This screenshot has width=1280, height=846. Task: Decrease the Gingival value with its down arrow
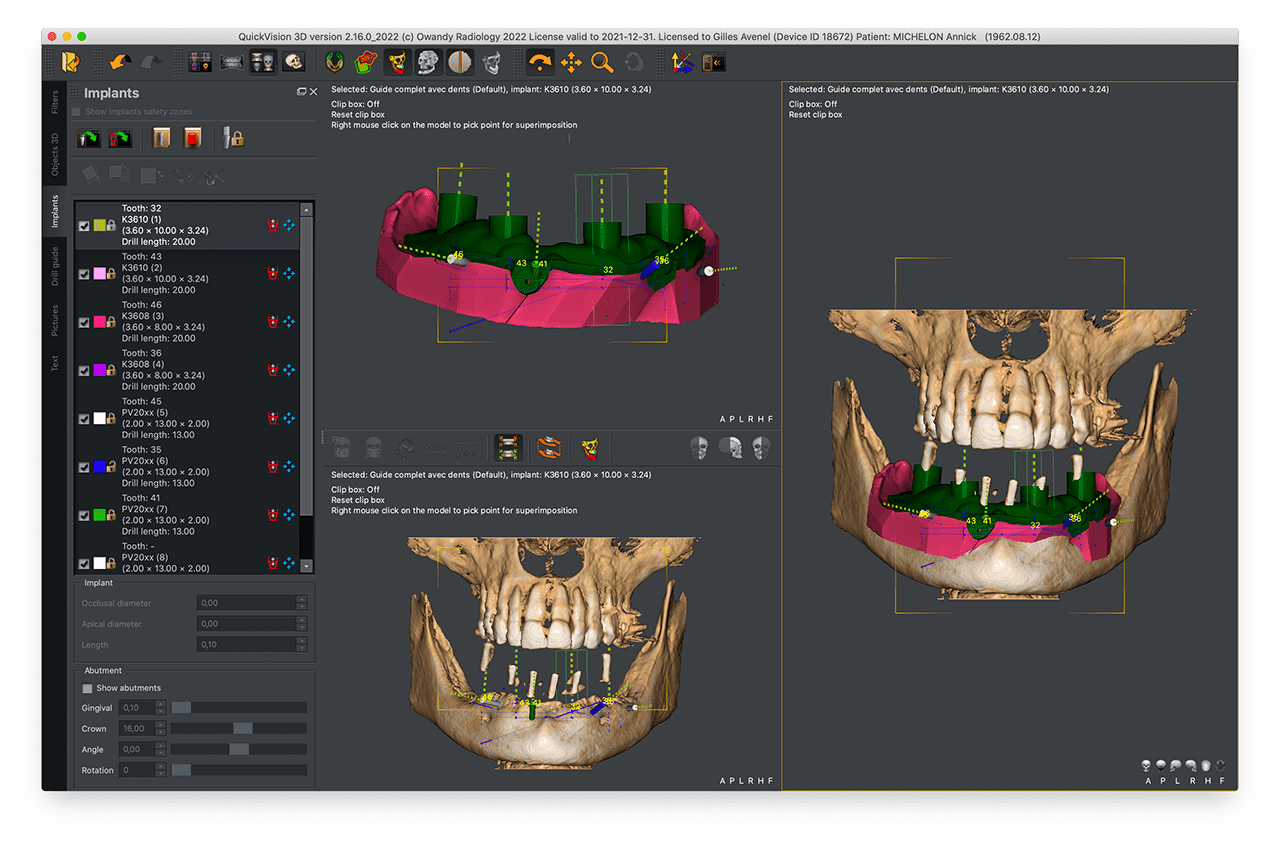pyautogui.click(x=160, y=711)
